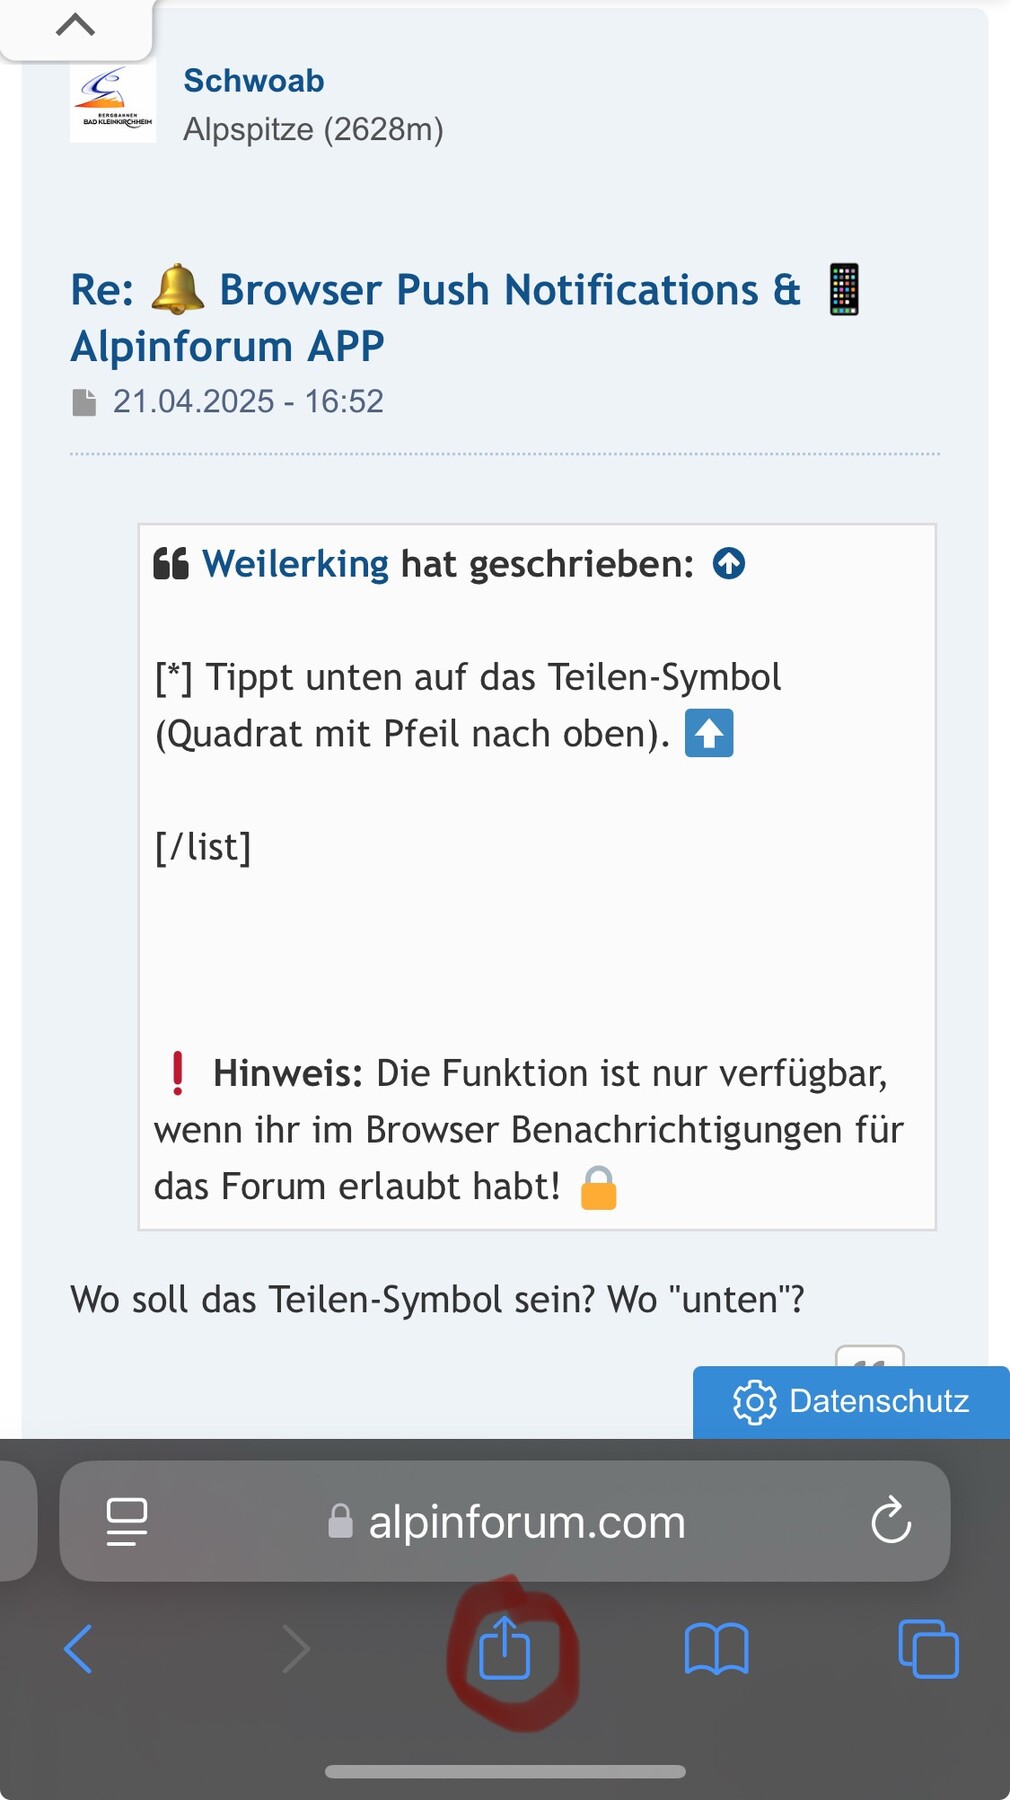The image size is (1010, 1800).
Task: Tap Schwoab's avatar image
Action: [113, 101]
